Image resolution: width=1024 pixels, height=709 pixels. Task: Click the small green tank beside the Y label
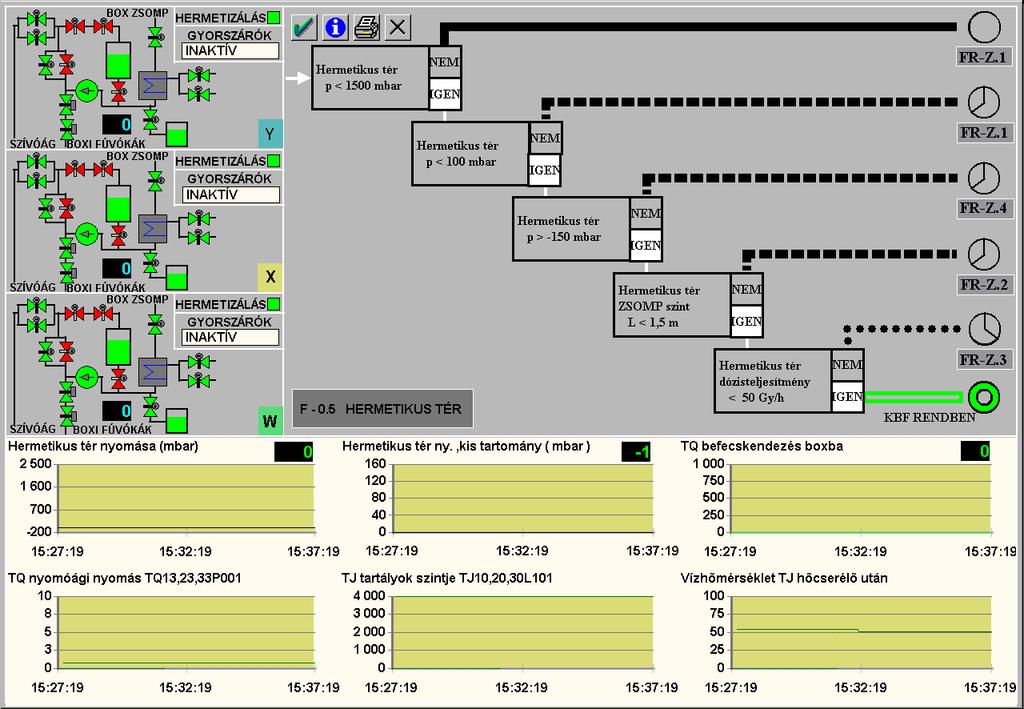[x=176, y=134]
